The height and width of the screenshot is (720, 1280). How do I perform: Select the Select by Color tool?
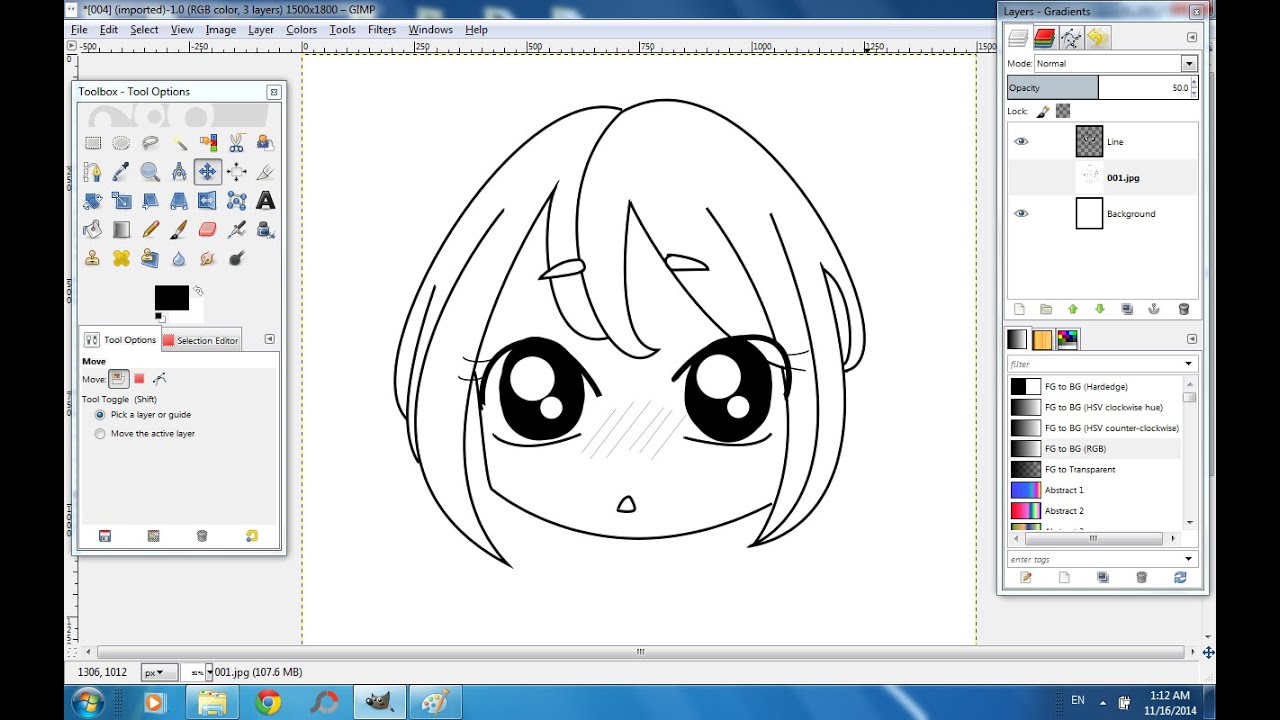pyautogui.click(x=208, y=143)
